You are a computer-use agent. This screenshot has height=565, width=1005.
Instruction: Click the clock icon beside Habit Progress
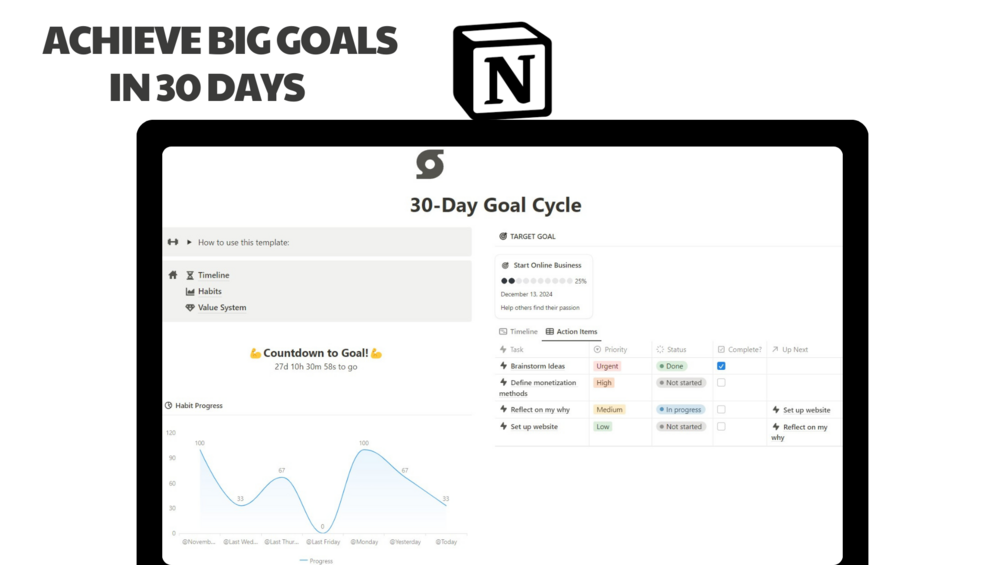(169, 405)
